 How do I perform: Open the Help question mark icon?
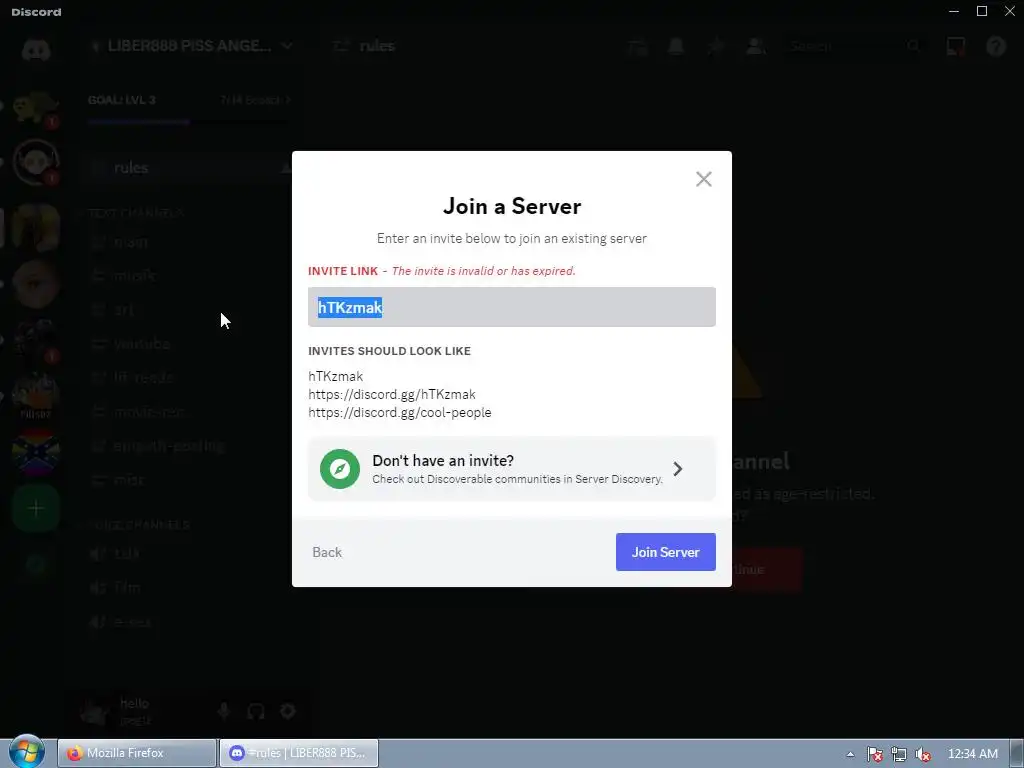995,46
